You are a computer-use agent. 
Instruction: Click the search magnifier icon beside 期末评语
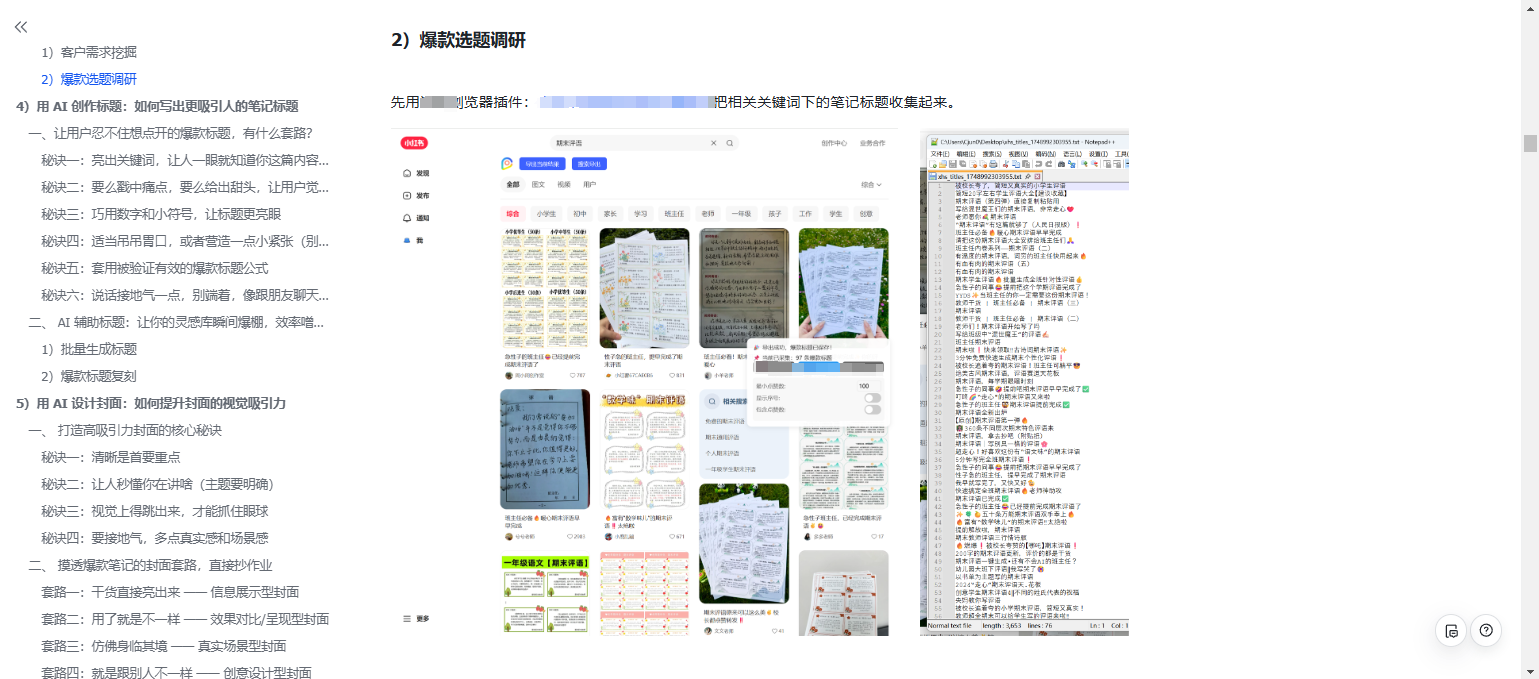[x=730, y=143]
